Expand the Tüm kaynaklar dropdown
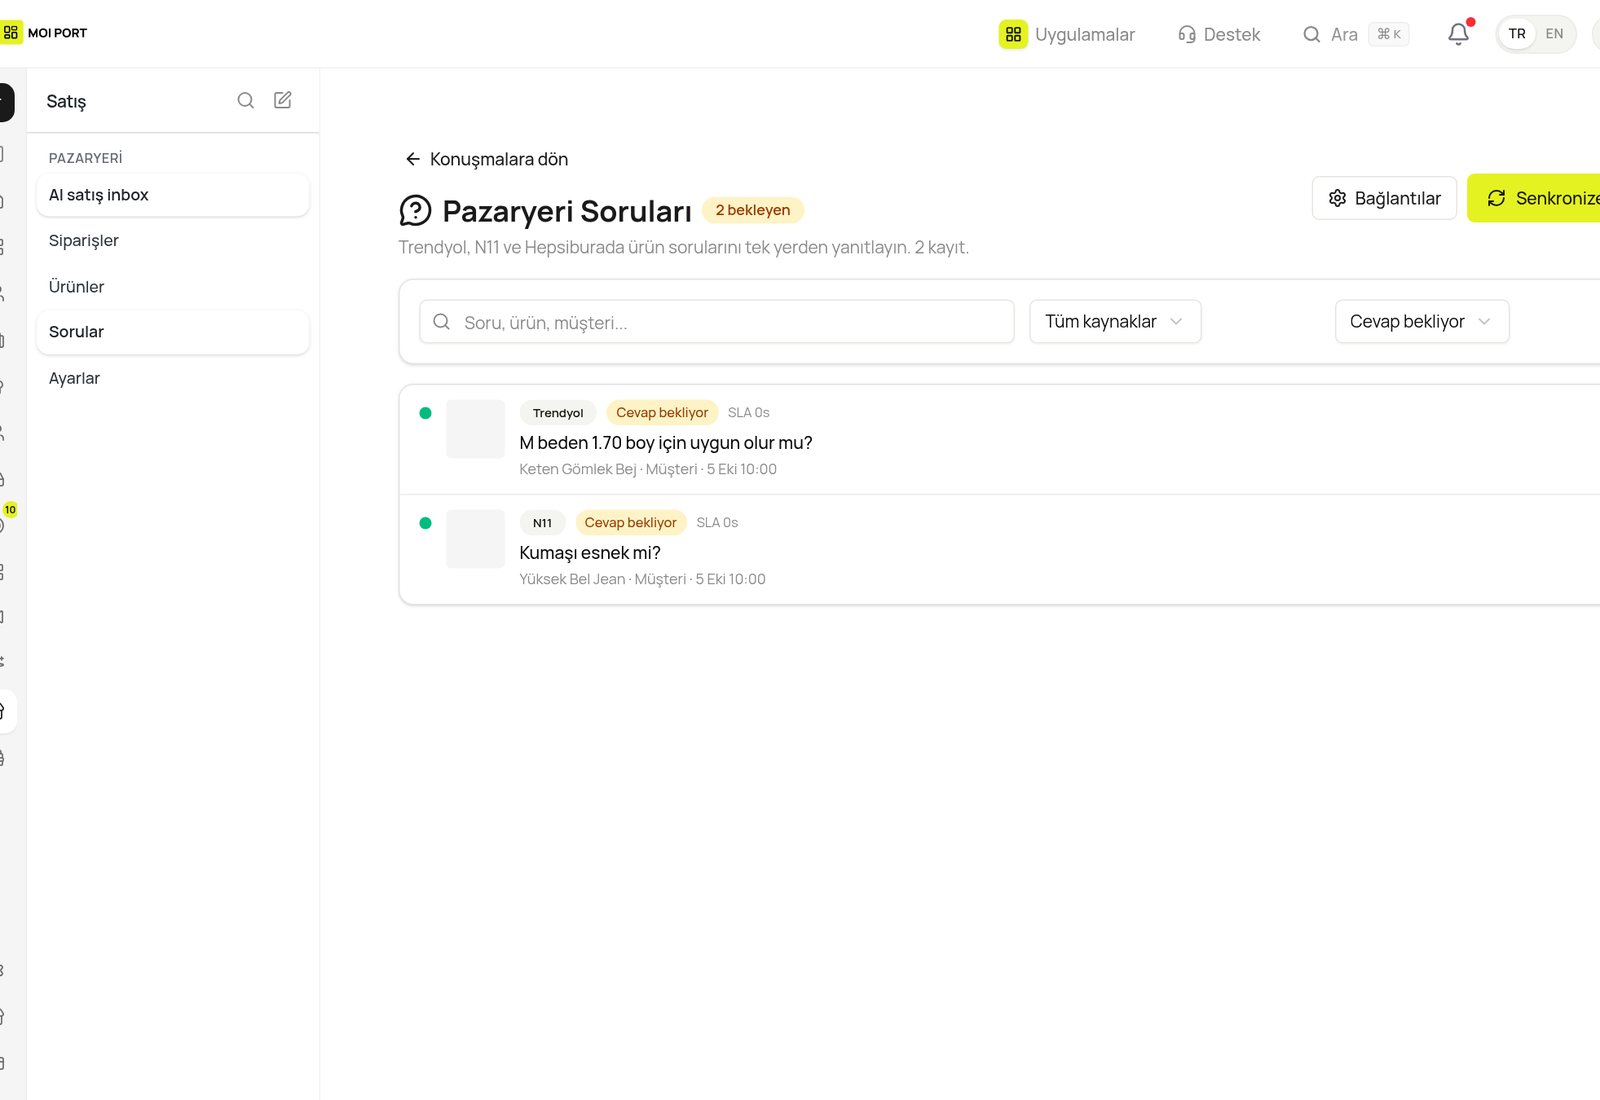 pyautogui.click(x=1115, y=321)
